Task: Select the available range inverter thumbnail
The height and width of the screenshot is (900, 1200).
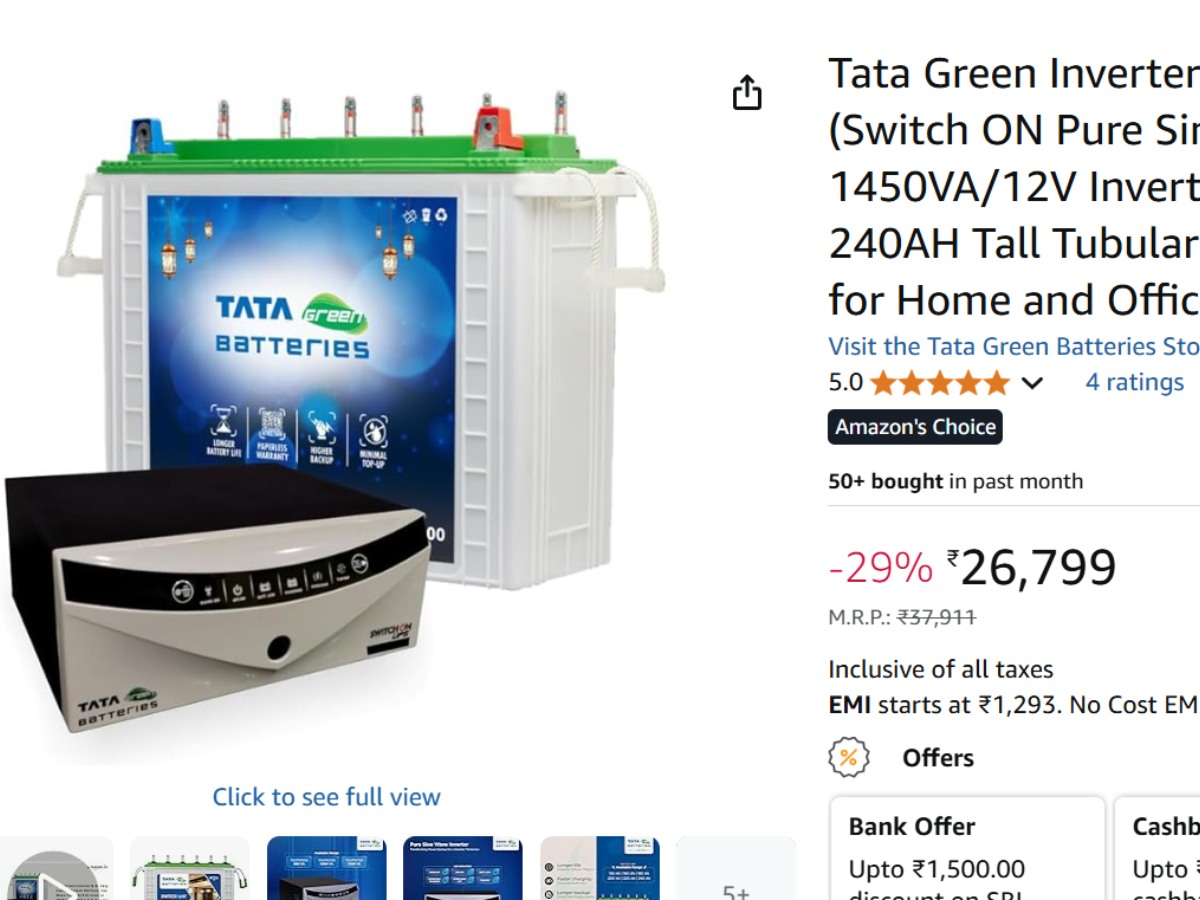Action: tap(326, 868)
